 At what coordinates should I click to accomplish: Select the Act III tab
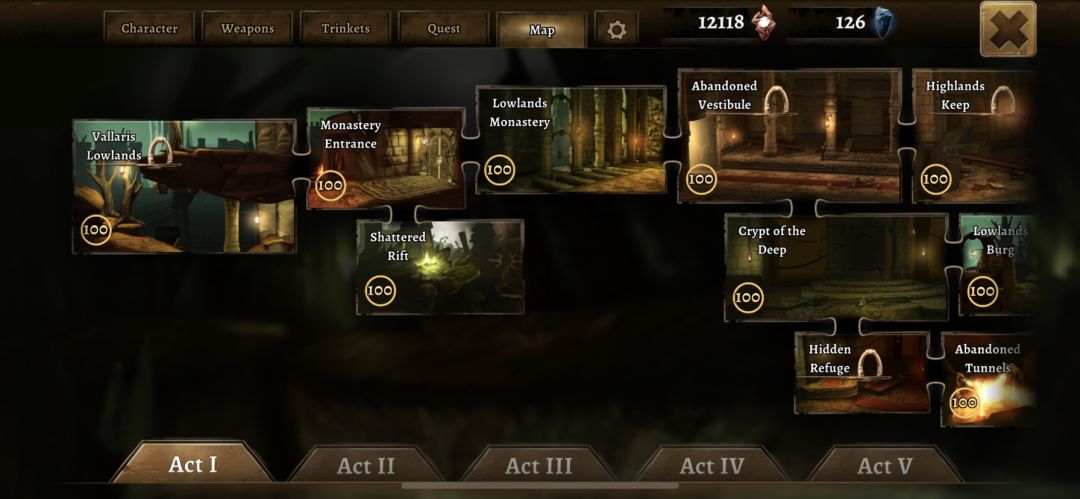[x=539, y=465]
